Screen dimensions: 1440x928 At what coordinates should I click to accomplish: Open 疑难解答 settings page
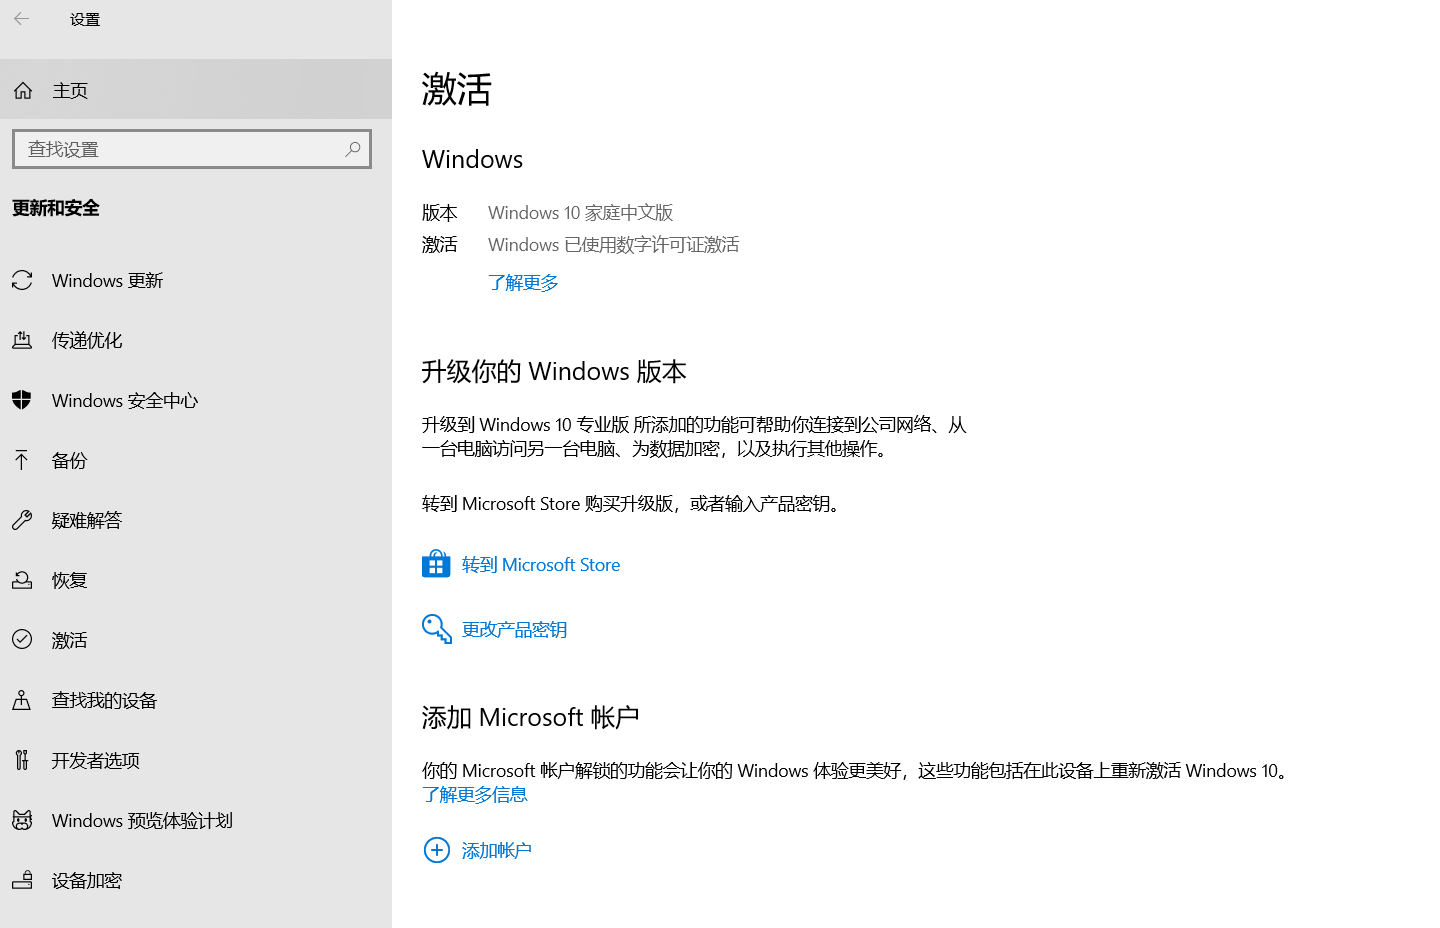coord(196,520)
